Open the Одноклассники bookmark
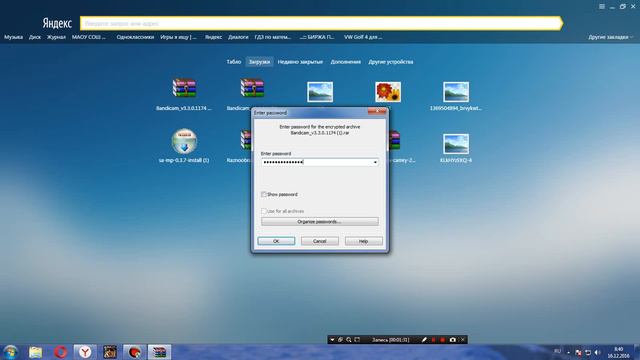The image size is (640, 360). (135, 37)
